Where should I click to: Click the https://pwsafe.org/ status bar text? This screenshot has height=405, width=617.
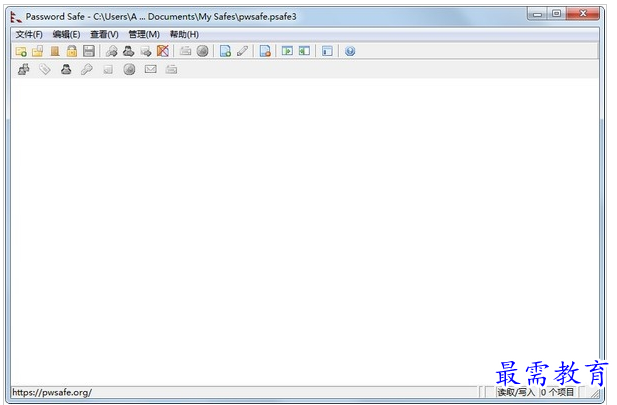click(52, 392)
